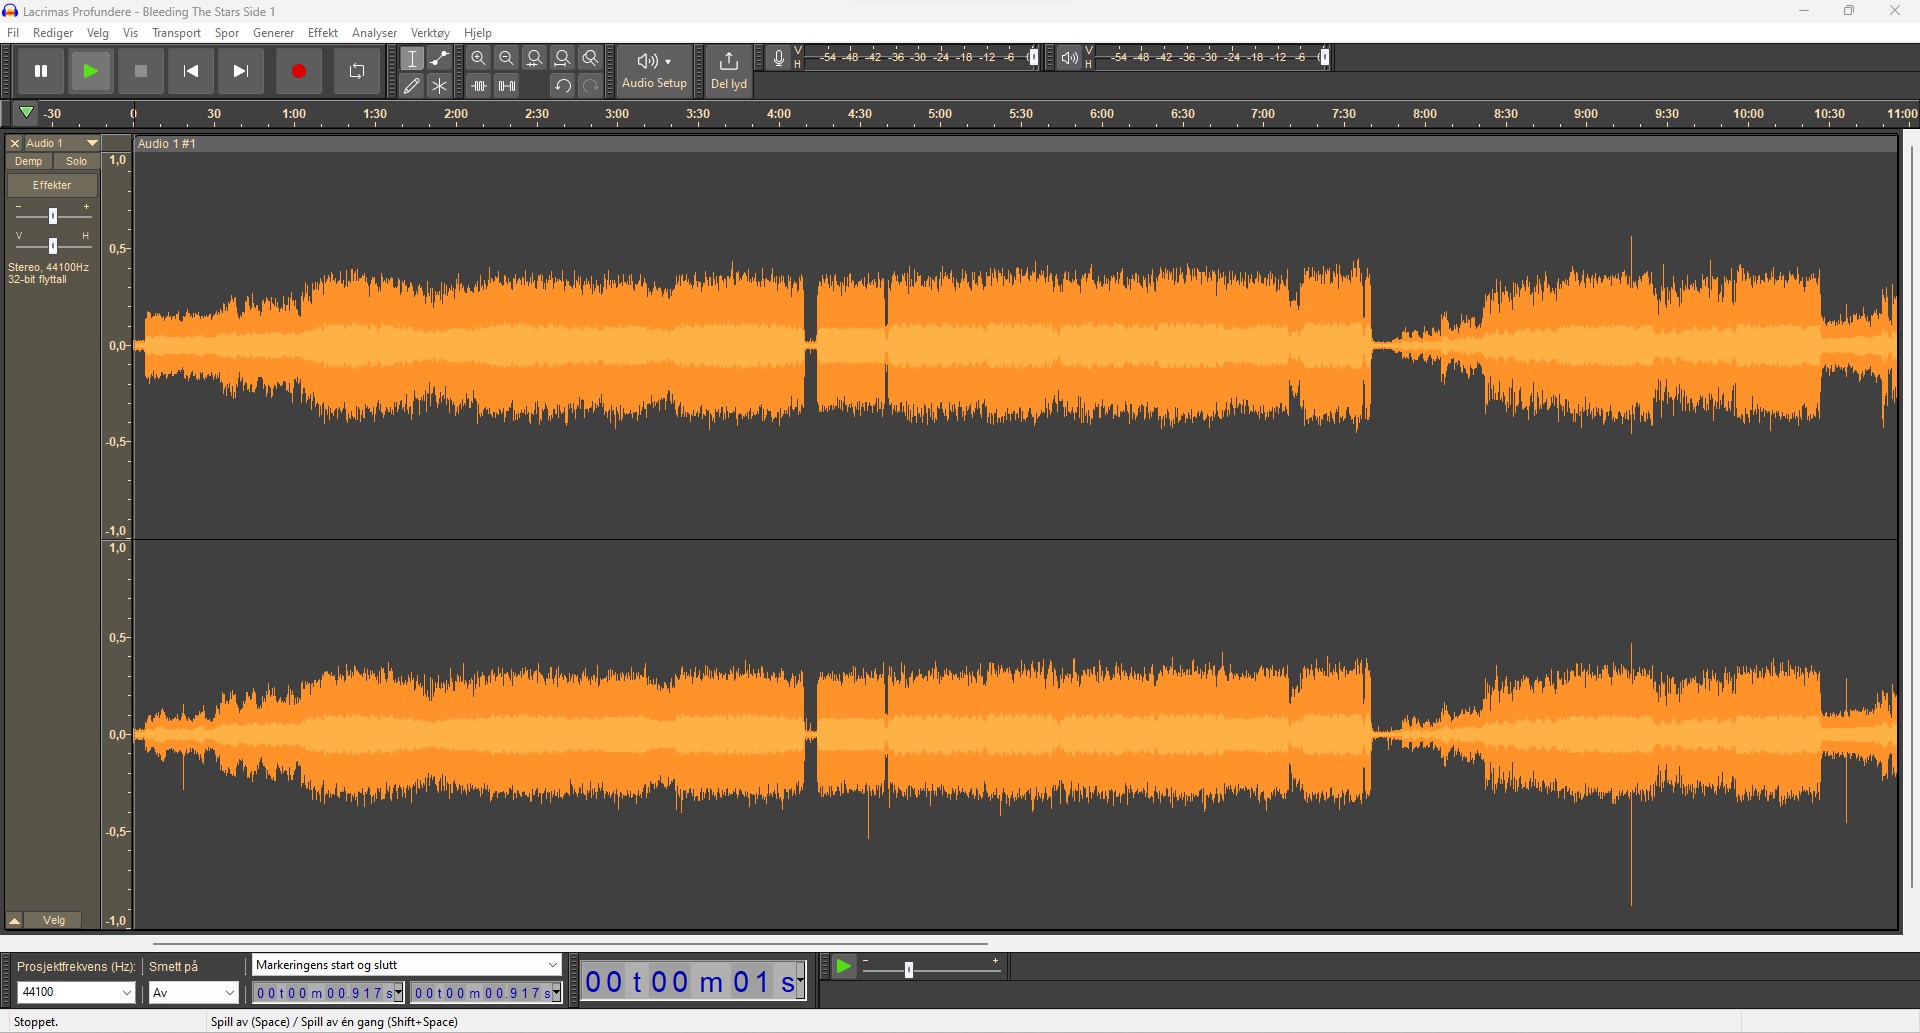The height and width of the screenshot is (1033, 1920).
Task: Click the Trim audio outside selection icon
Action: click(479, 86)
